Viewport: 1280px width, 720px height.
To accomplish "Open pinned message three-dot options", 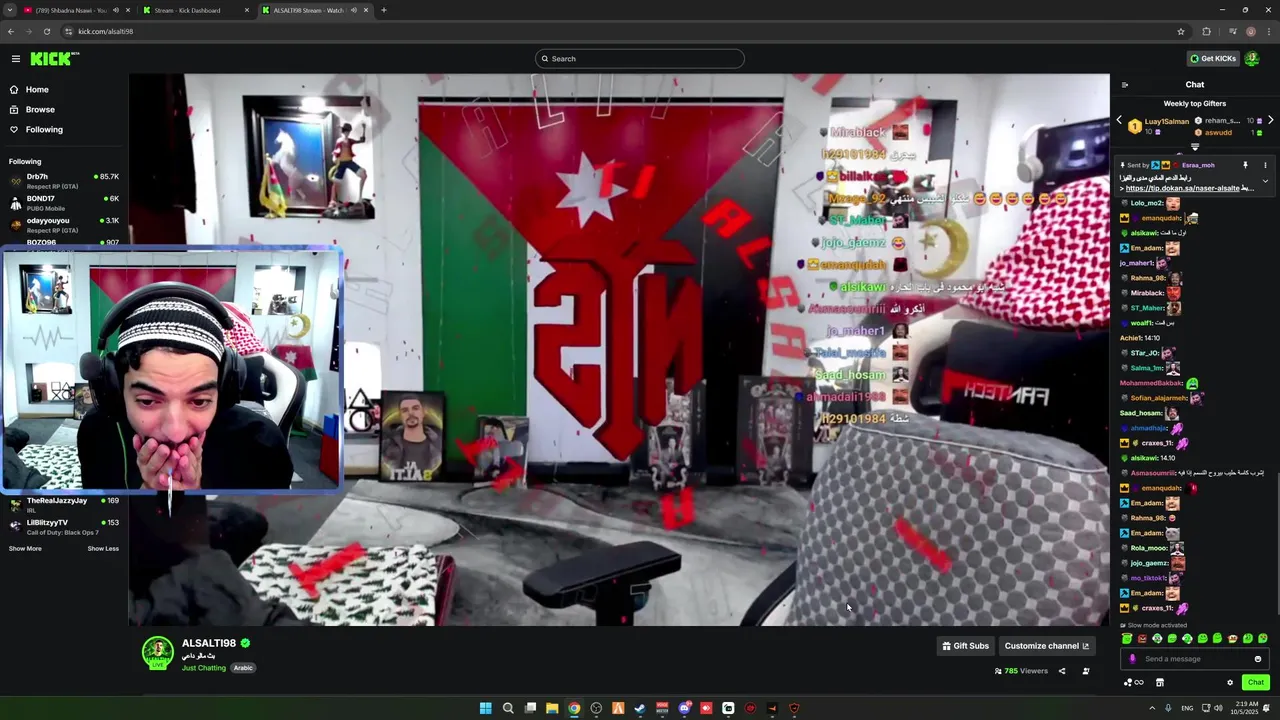I will pos(1265,165).
